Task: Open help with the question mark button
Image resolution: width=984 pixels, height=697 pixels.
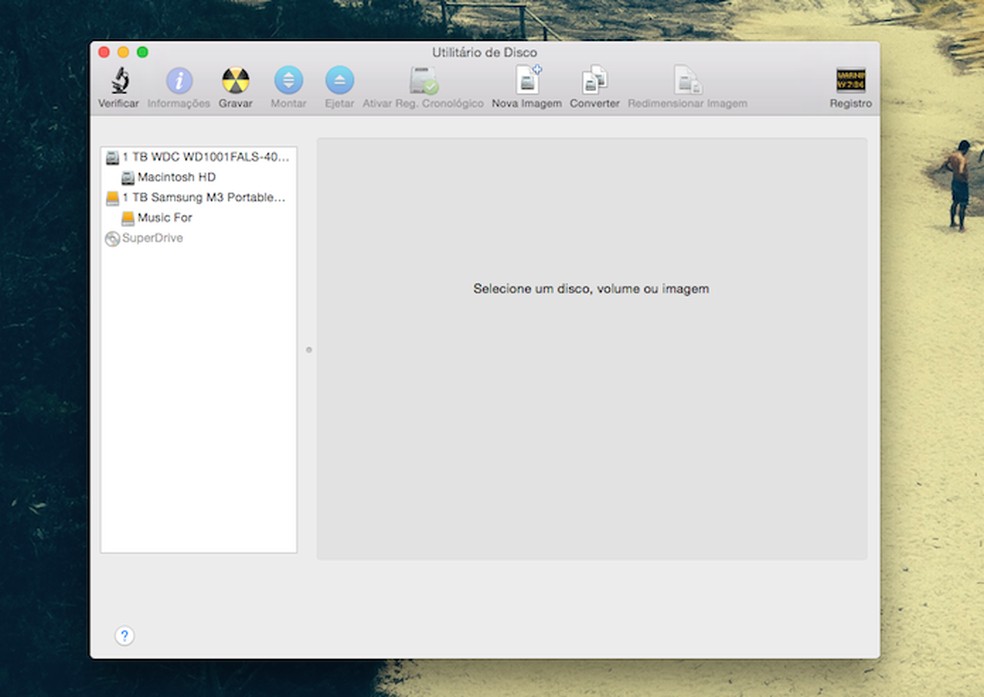Action: (x=124, y=636)
